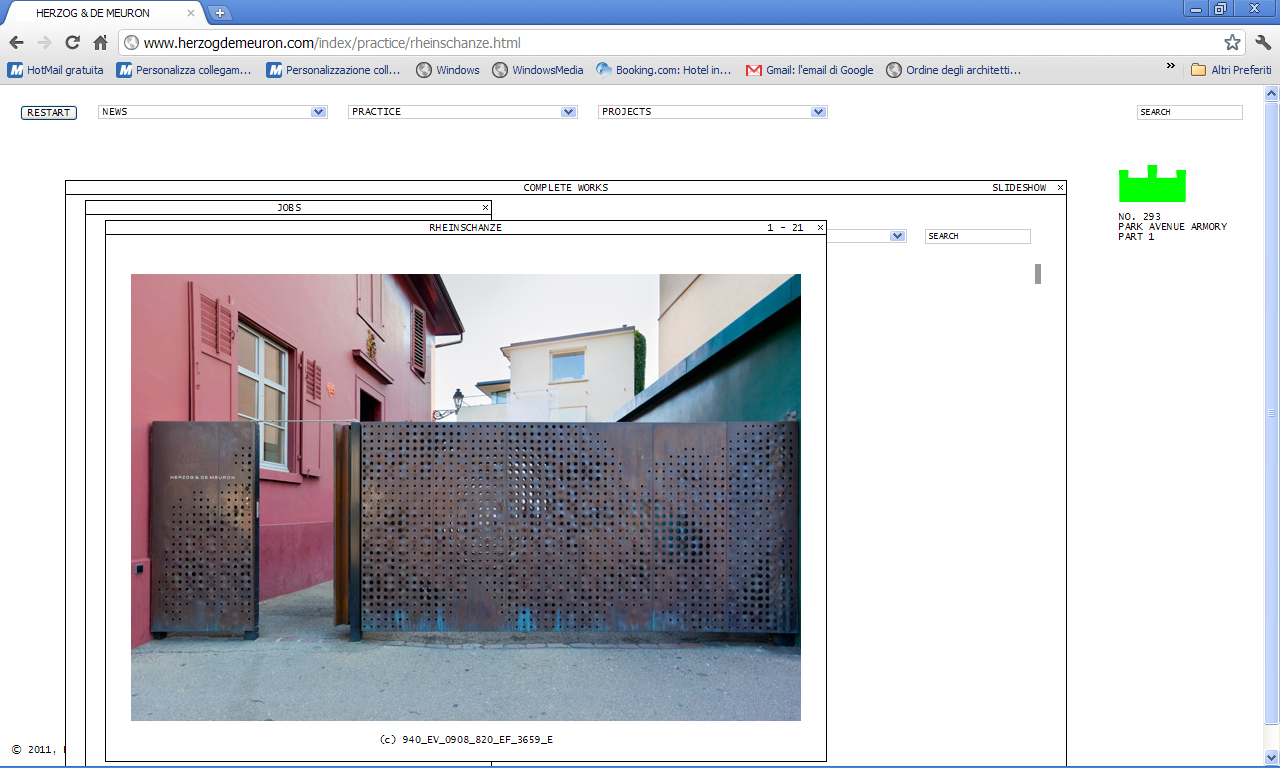Open a new tab with the plus button
The image size is (1280, 768).
220,13
